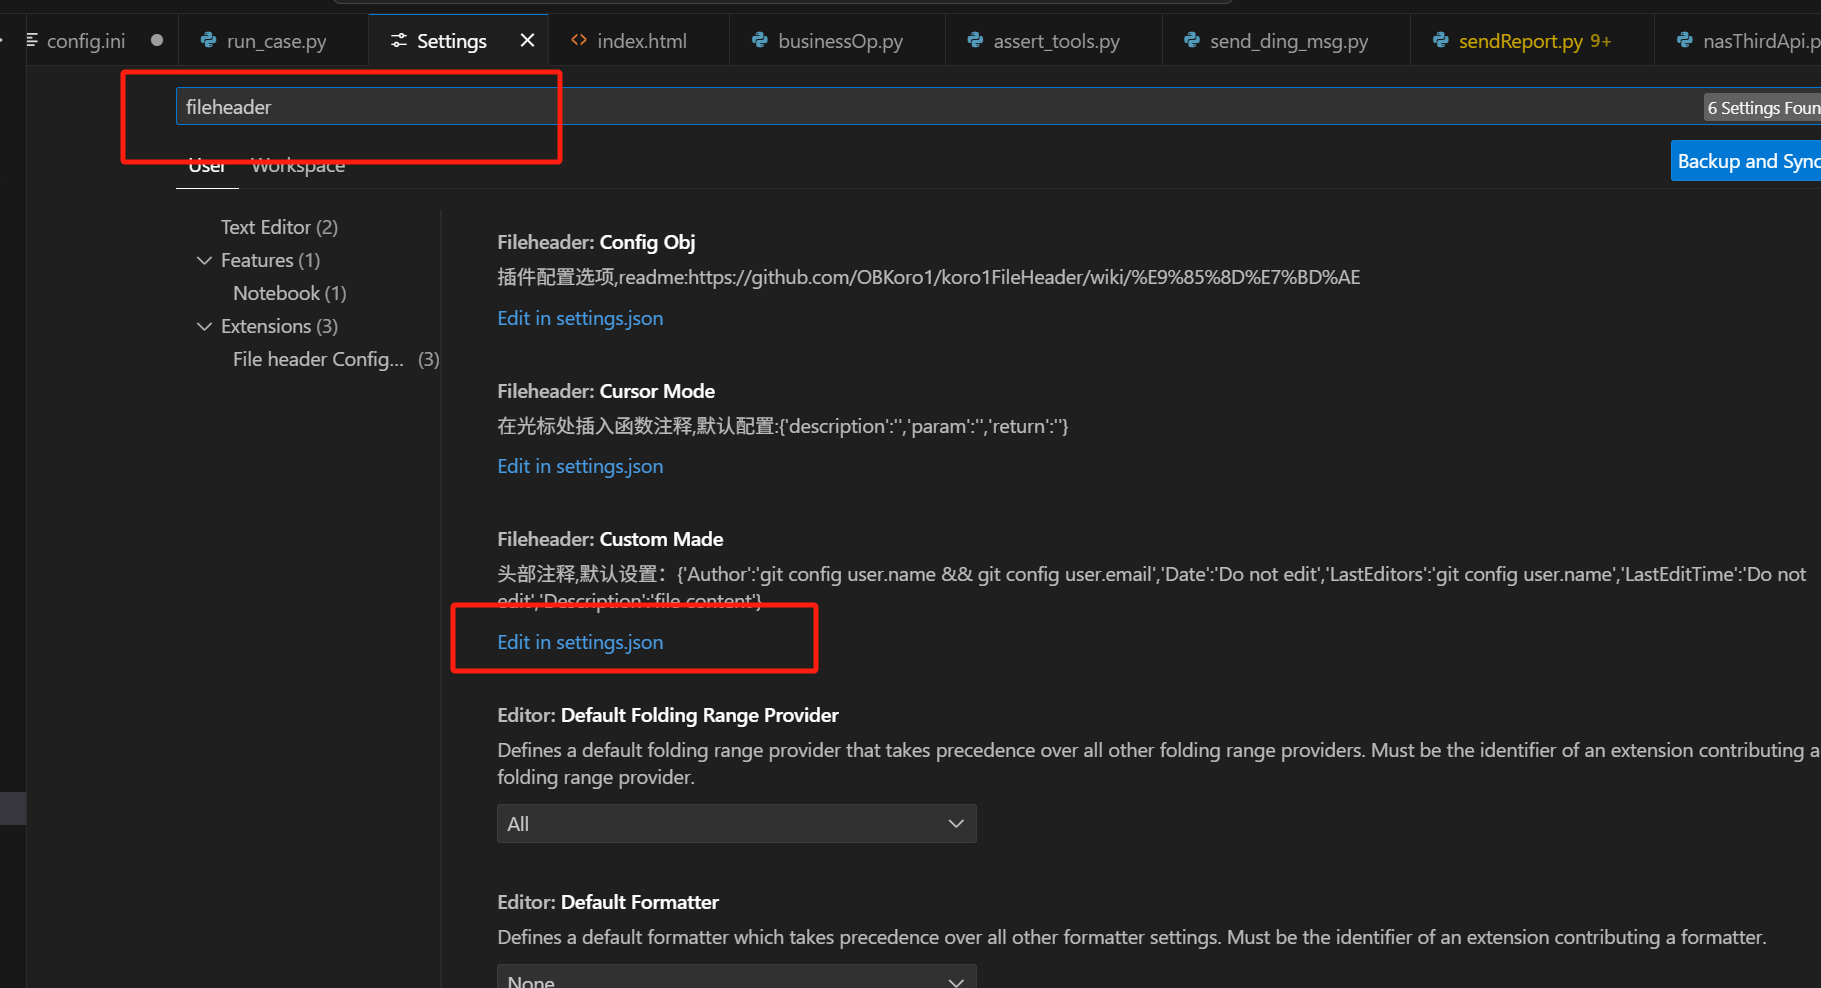Viewport: 1821px width, 988px height.
Task: Click the Python icon on businessOp.py tab
Action: click(760, 41)
